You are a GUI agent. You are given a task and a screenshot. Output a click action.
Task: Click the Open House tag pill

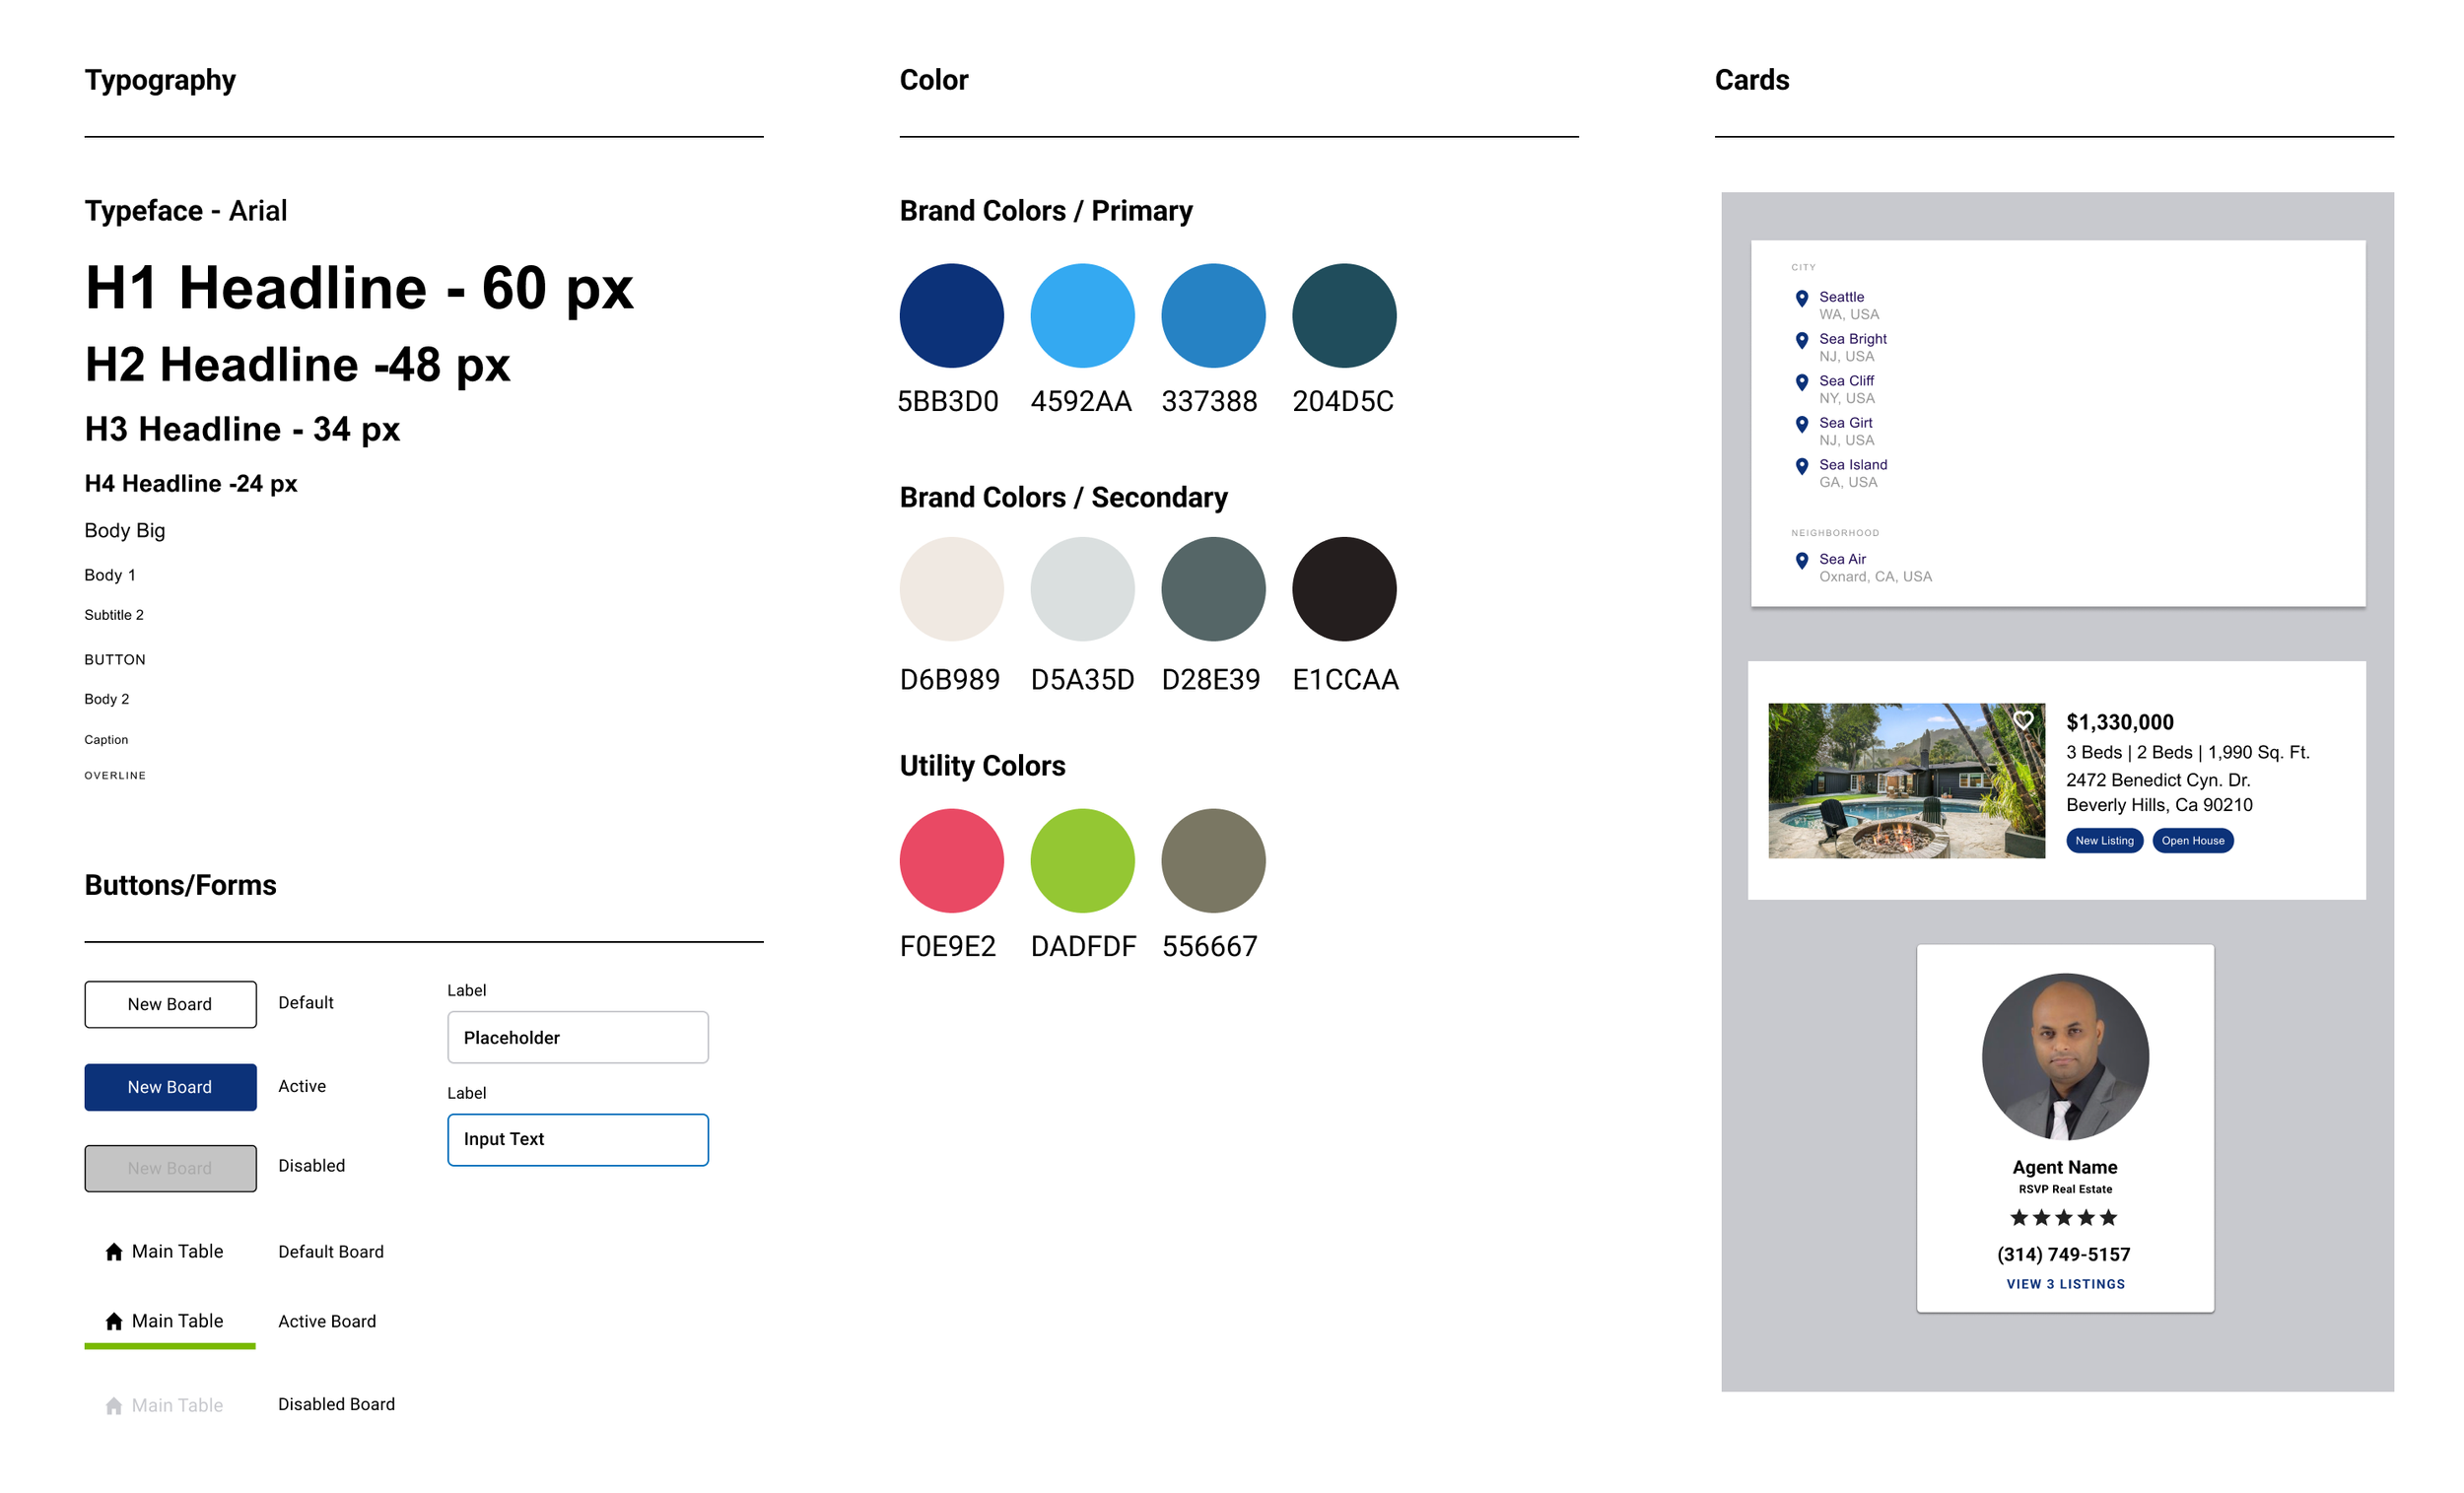pos(2192,840)
